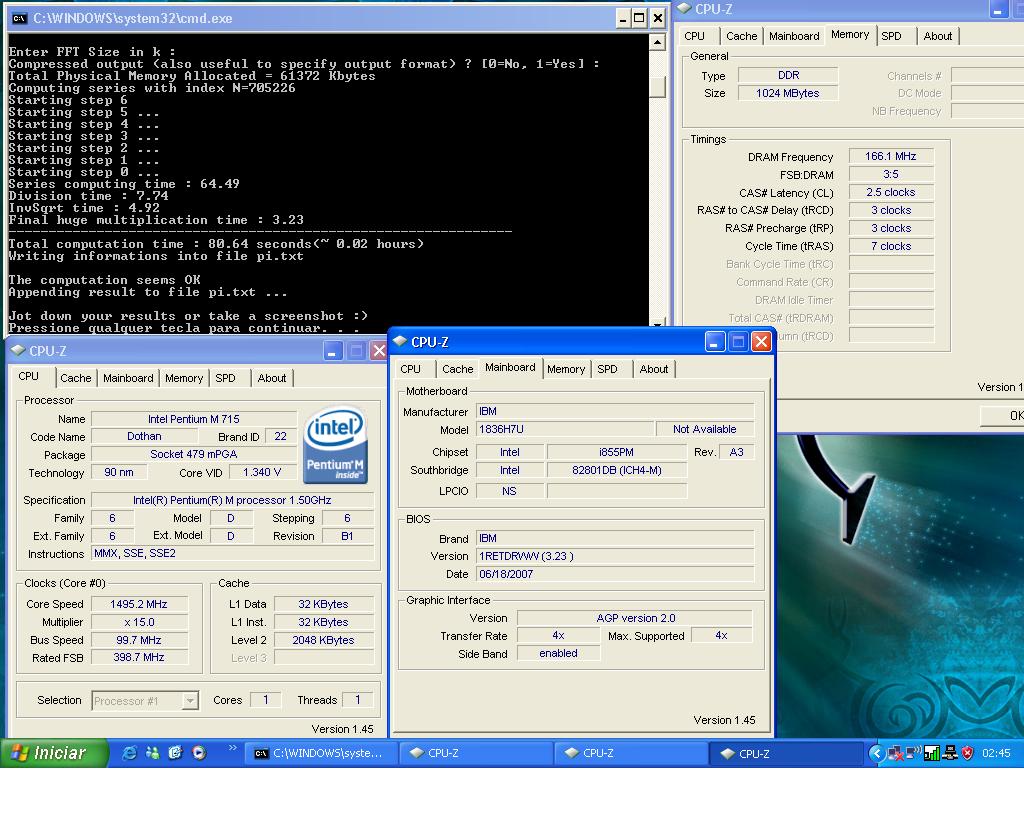Click memory type DDR field
Viewport: 1024px width, 820px height.
(788, 75)
